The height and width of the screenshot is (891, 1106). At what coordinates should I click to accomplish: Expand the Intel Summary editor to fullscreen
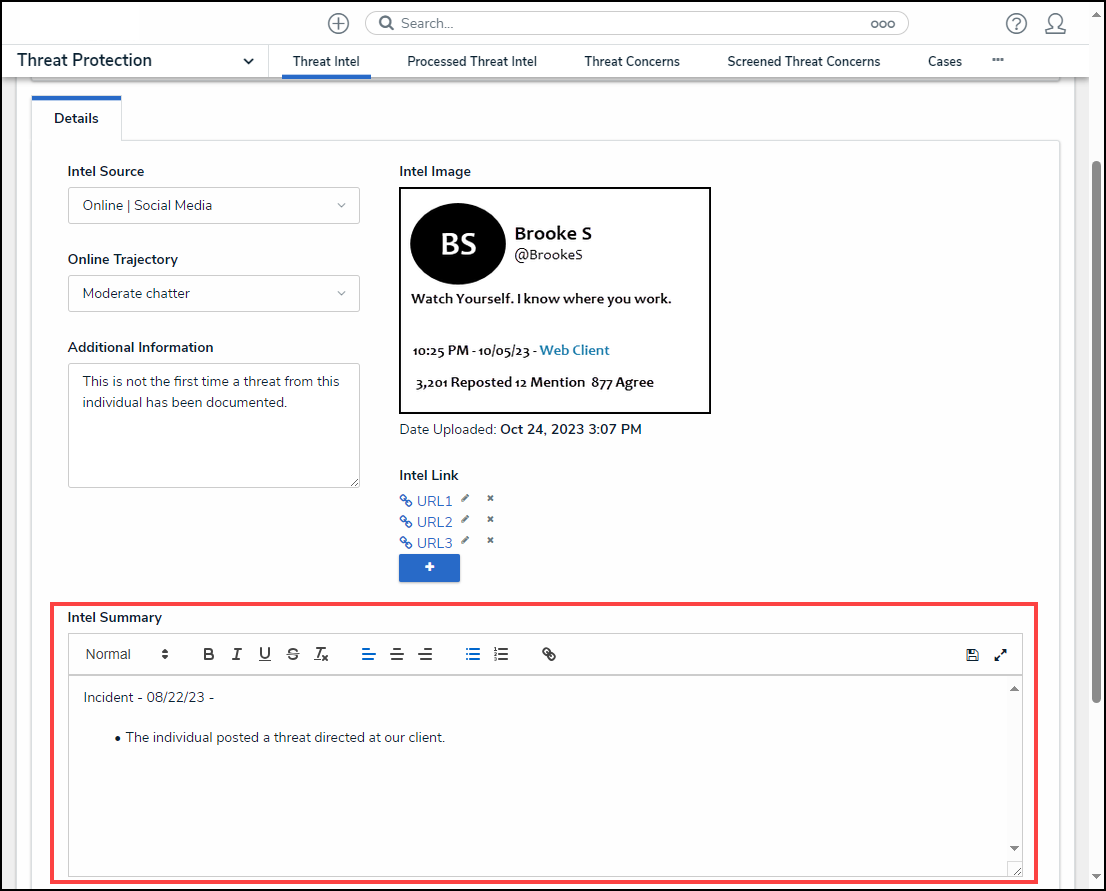tap(1000, 655)
